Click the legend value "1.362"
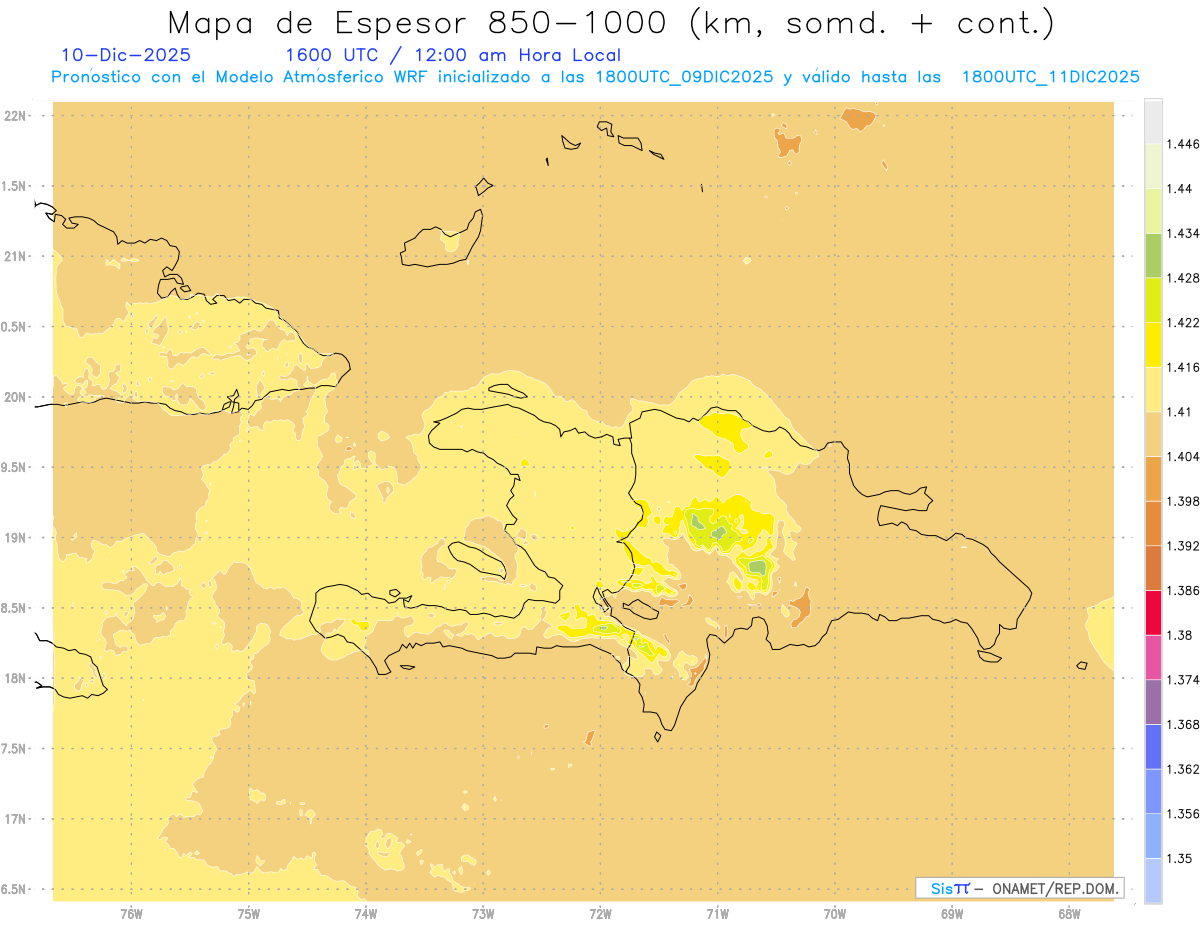The image size is (1200, 927). point(1185,769)
